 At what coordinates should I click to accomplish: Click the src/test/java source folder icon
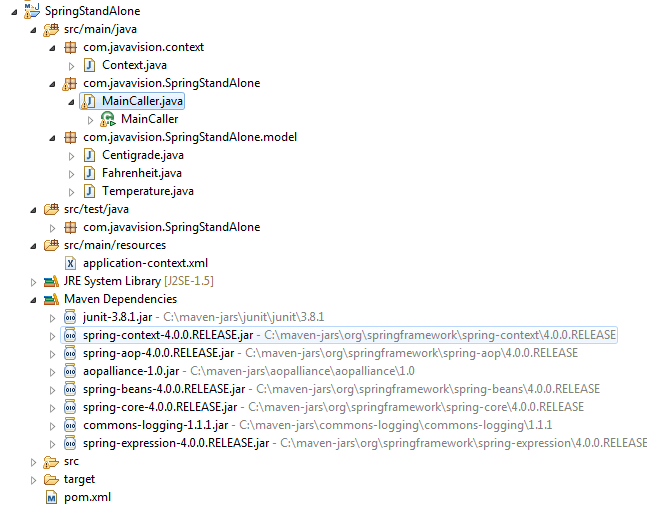tap(51, 209)
